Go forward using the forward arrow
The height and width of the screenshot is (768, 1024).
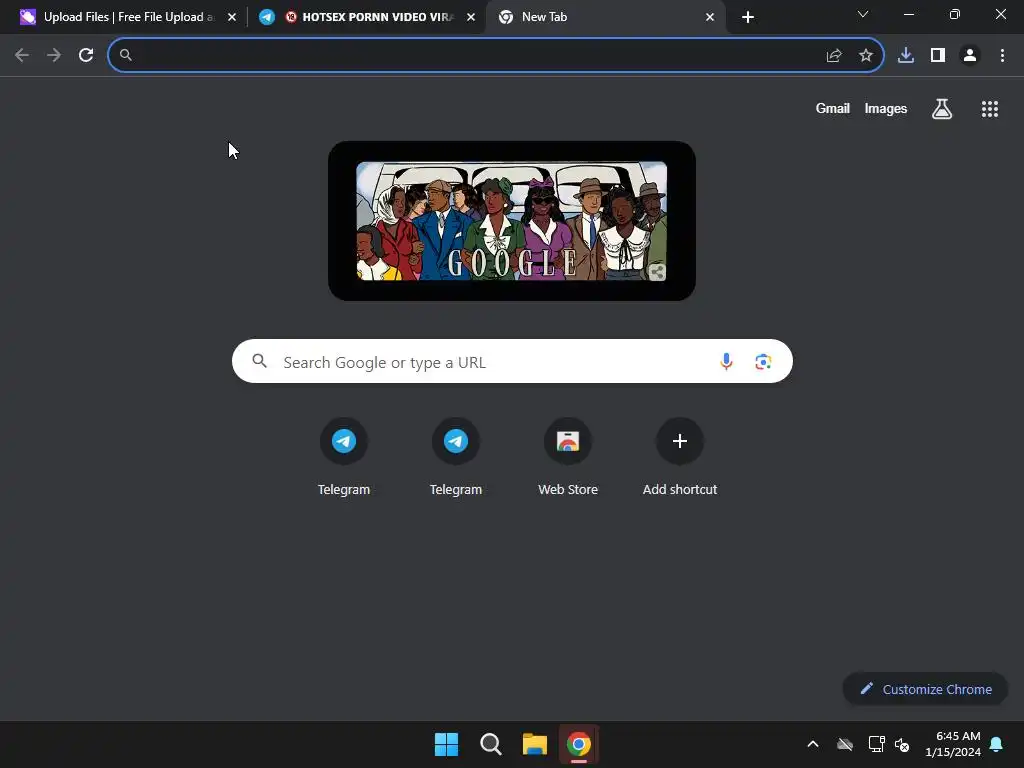coord(54,56)
